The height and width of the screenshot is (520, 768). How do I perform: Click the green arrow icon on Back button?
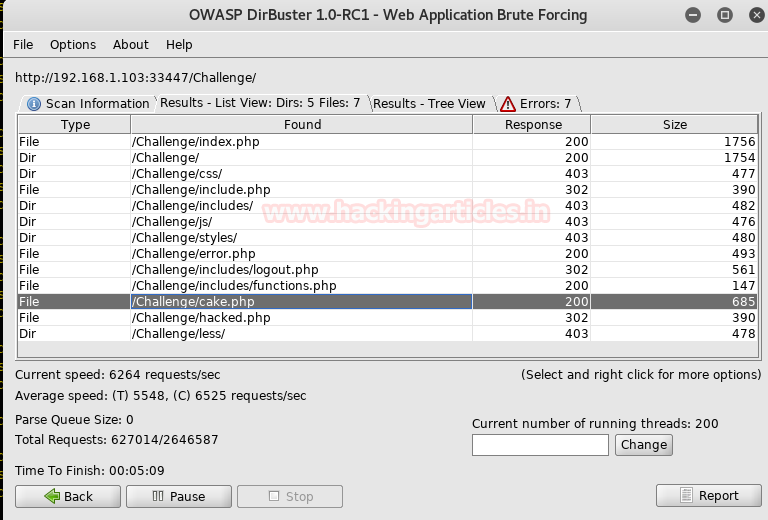pyautogui.click(x=52, y=496)
